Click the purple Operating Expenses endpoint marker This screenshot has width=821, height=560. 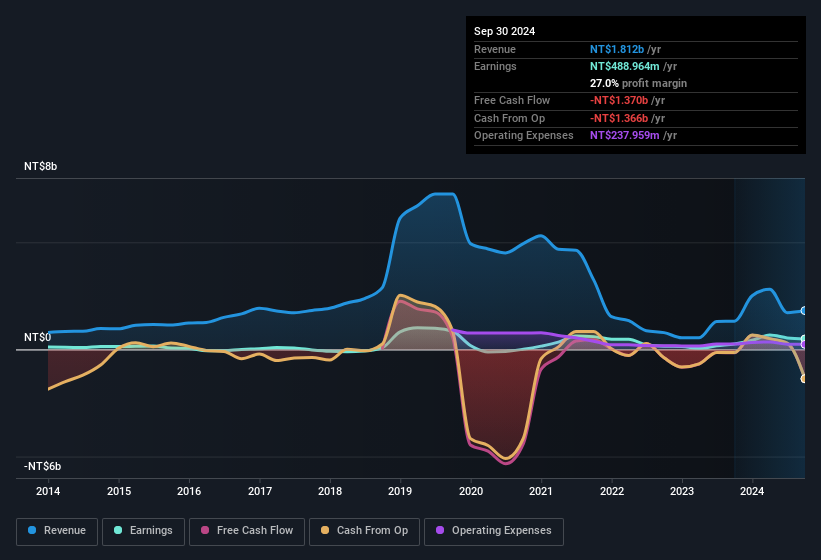(x=804, y=344)
